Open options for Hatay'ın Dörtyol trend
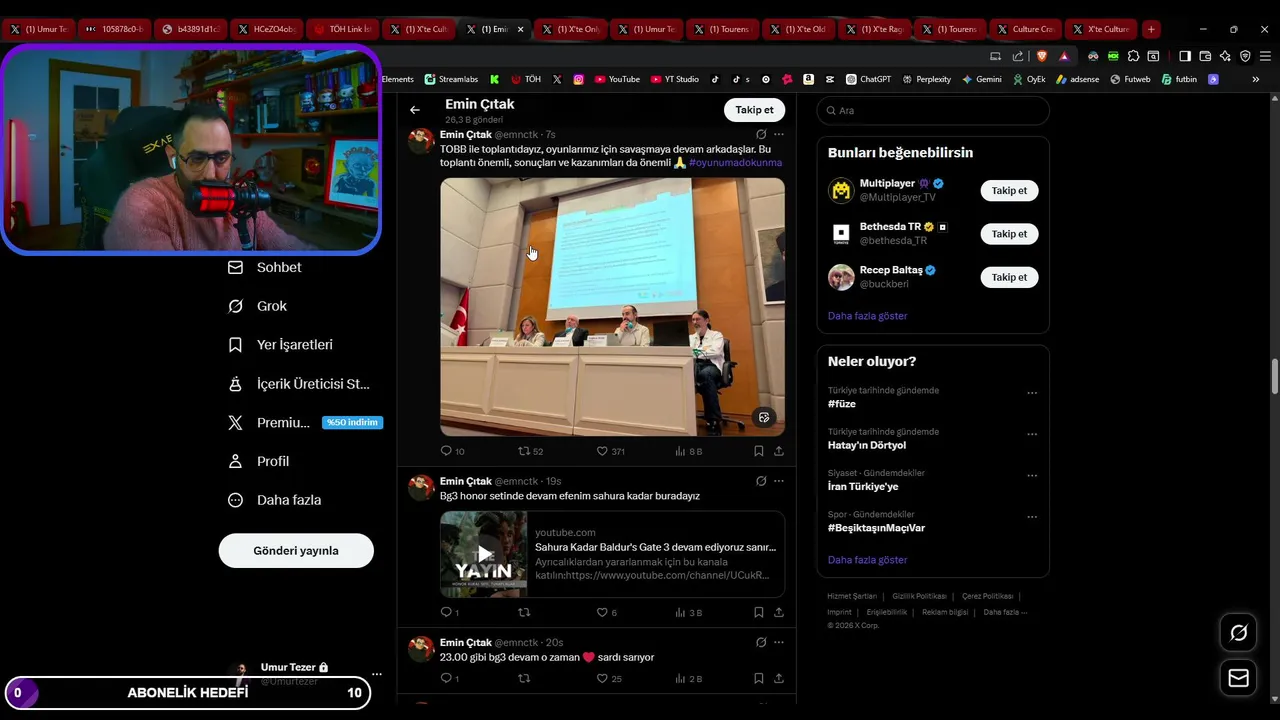Viewport: 1280px width, 720px height. [1032, 434]
